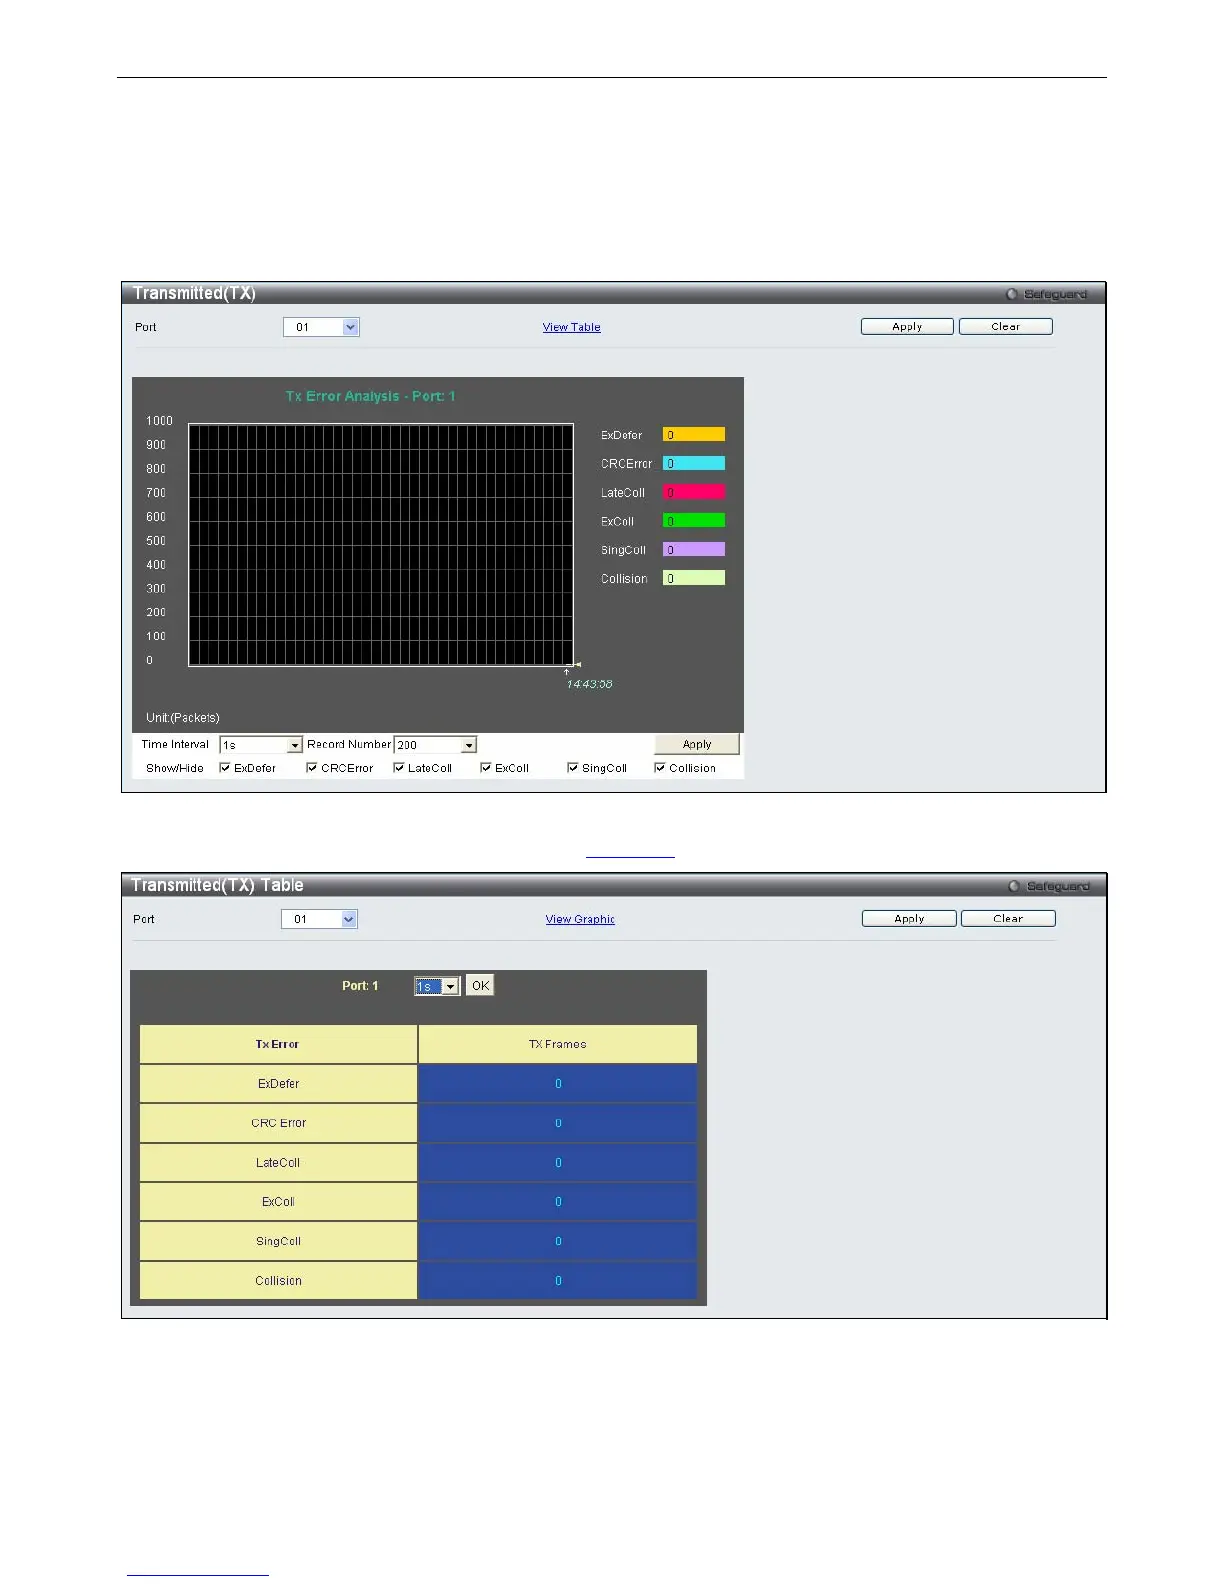Click the ExColl row label in the table
The image size is (1224, 1584).
pyautogui.click(x=278, y=1202)
